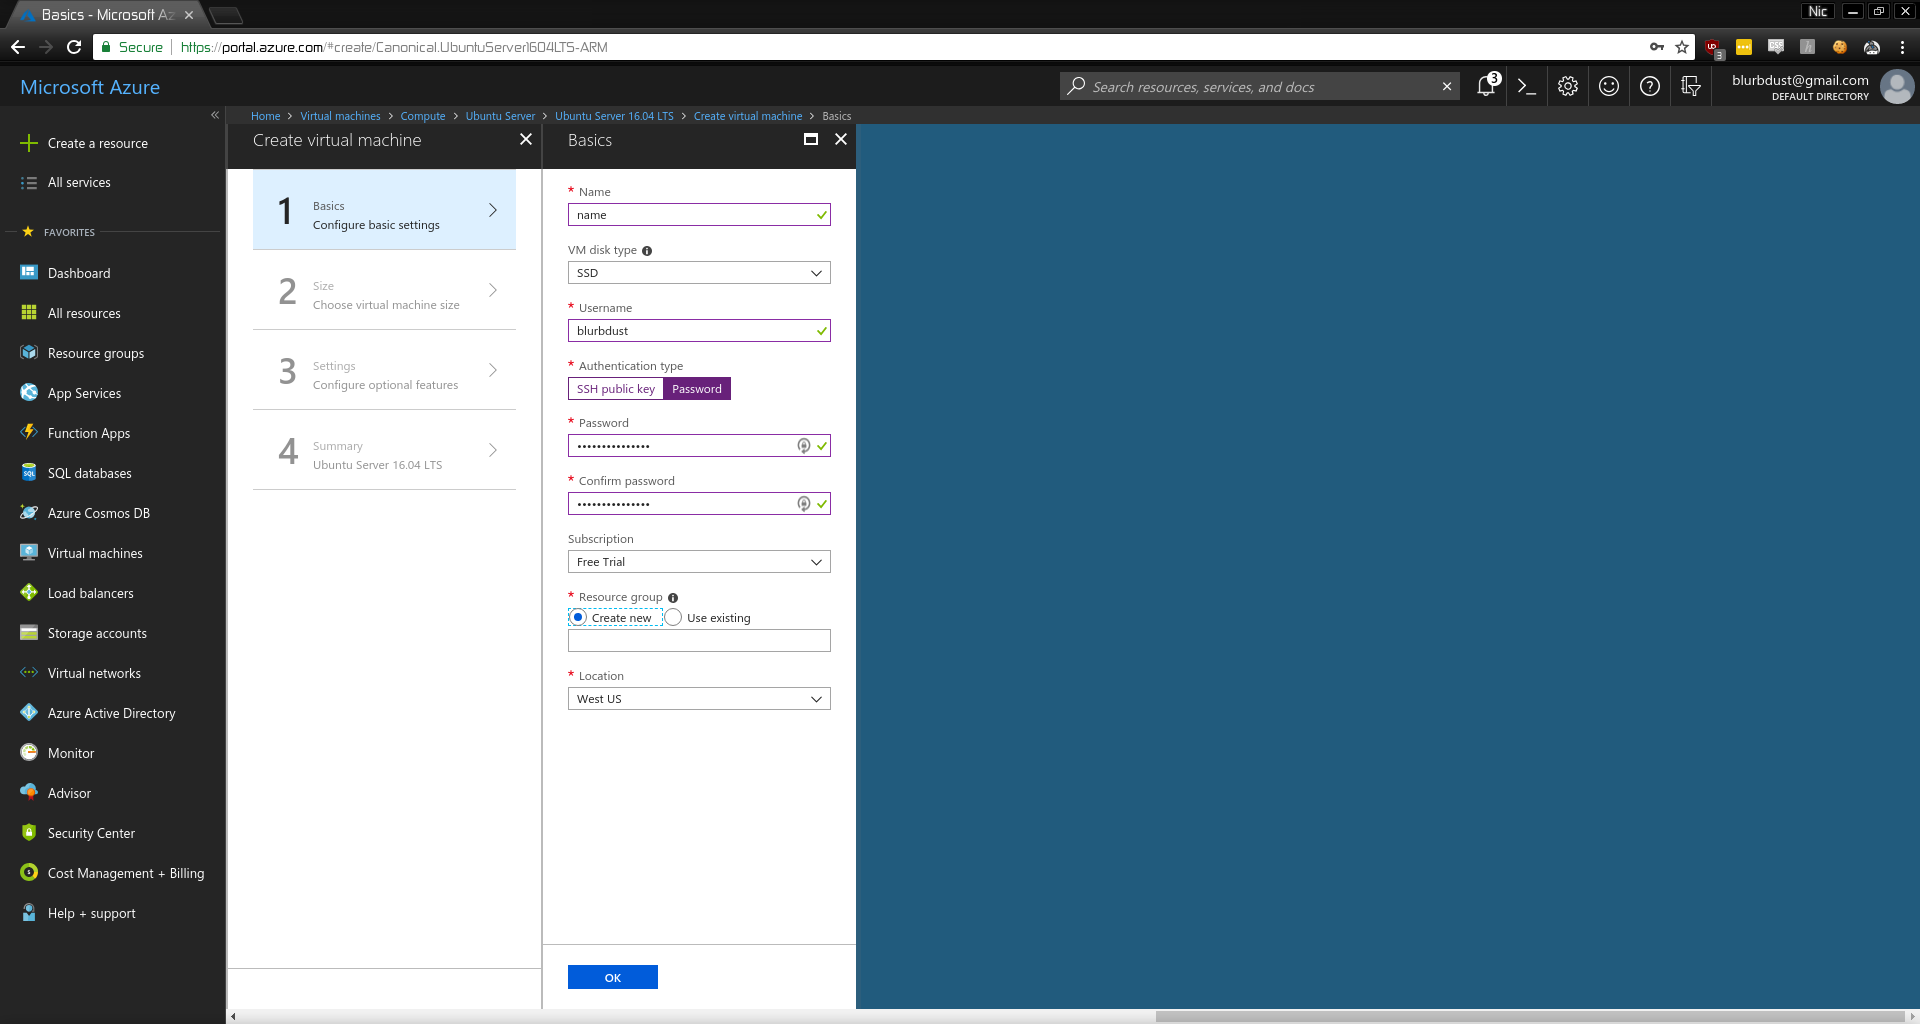
Task: Click the Password input field
Action: click(x=699, y=446)
